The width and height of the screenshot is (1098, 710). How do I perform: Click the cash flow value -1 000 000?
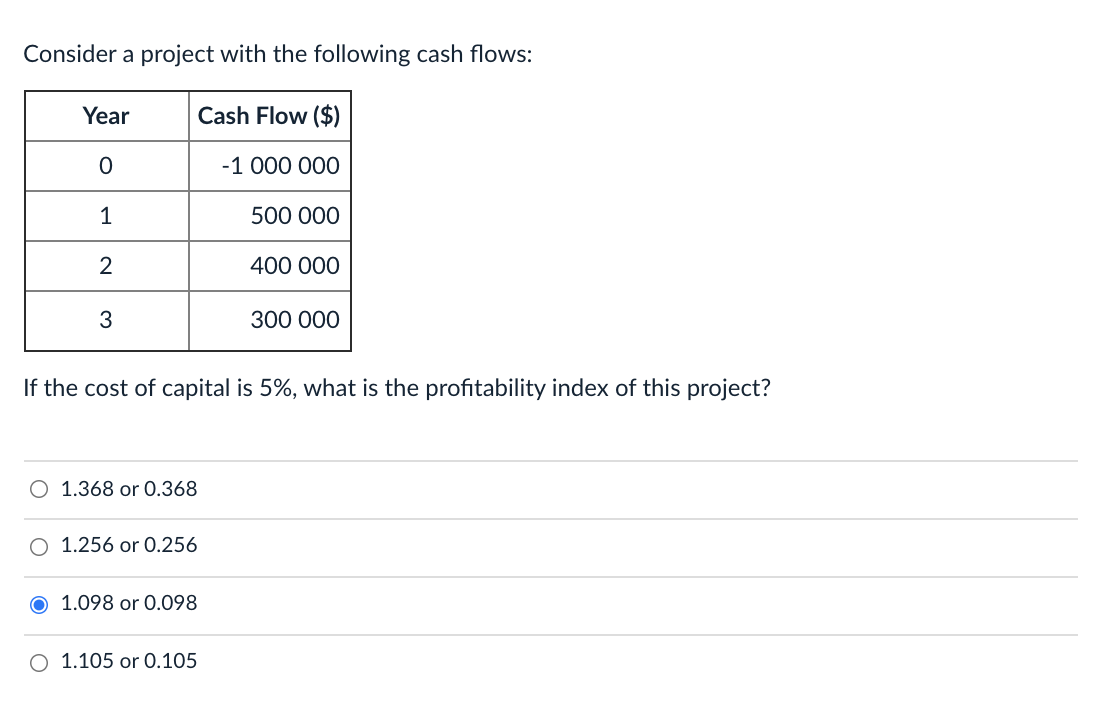coord(283,165)
